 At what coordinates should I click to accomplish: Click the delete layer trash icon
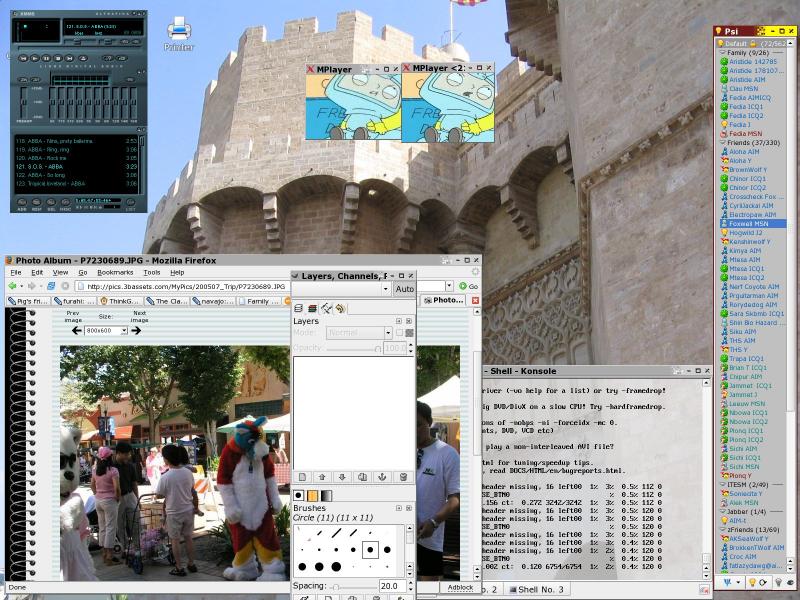(404, 475)
